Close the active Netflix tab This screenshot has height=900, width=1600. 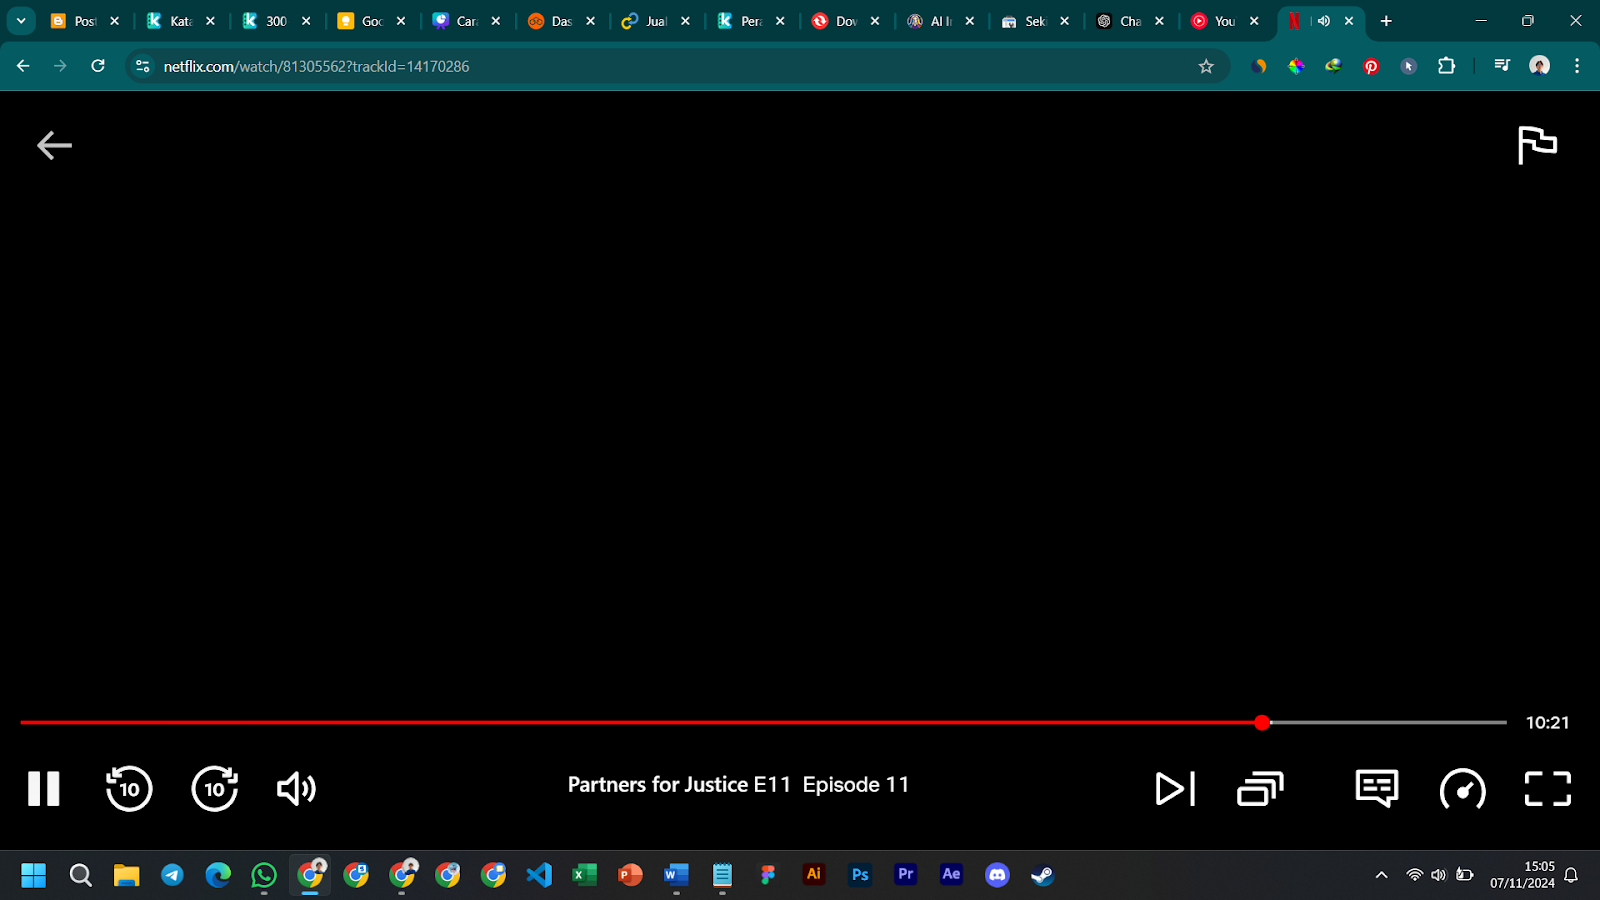pos(1349,21)
